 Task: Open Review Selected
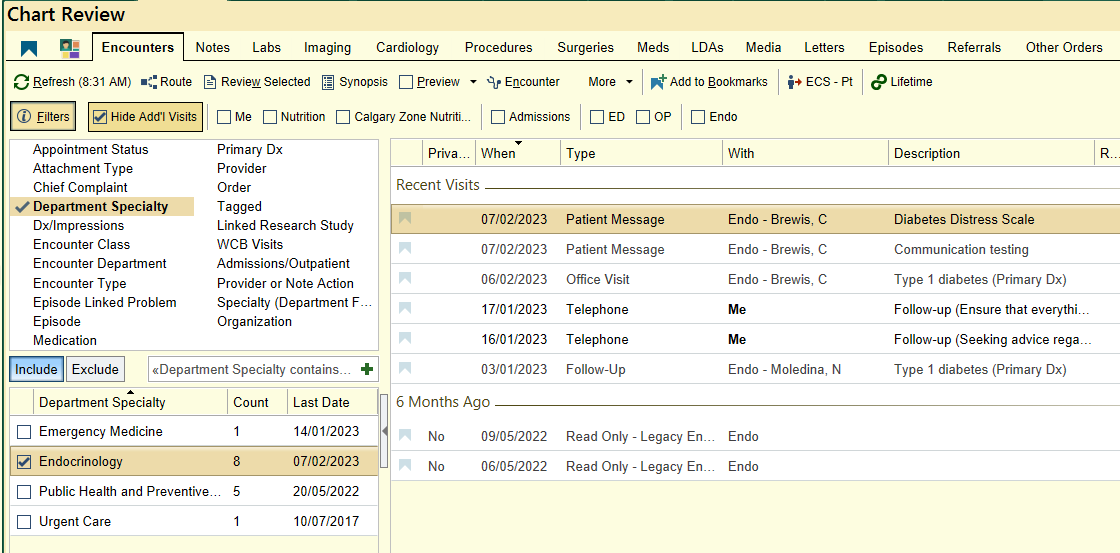[x=257, y=82]
